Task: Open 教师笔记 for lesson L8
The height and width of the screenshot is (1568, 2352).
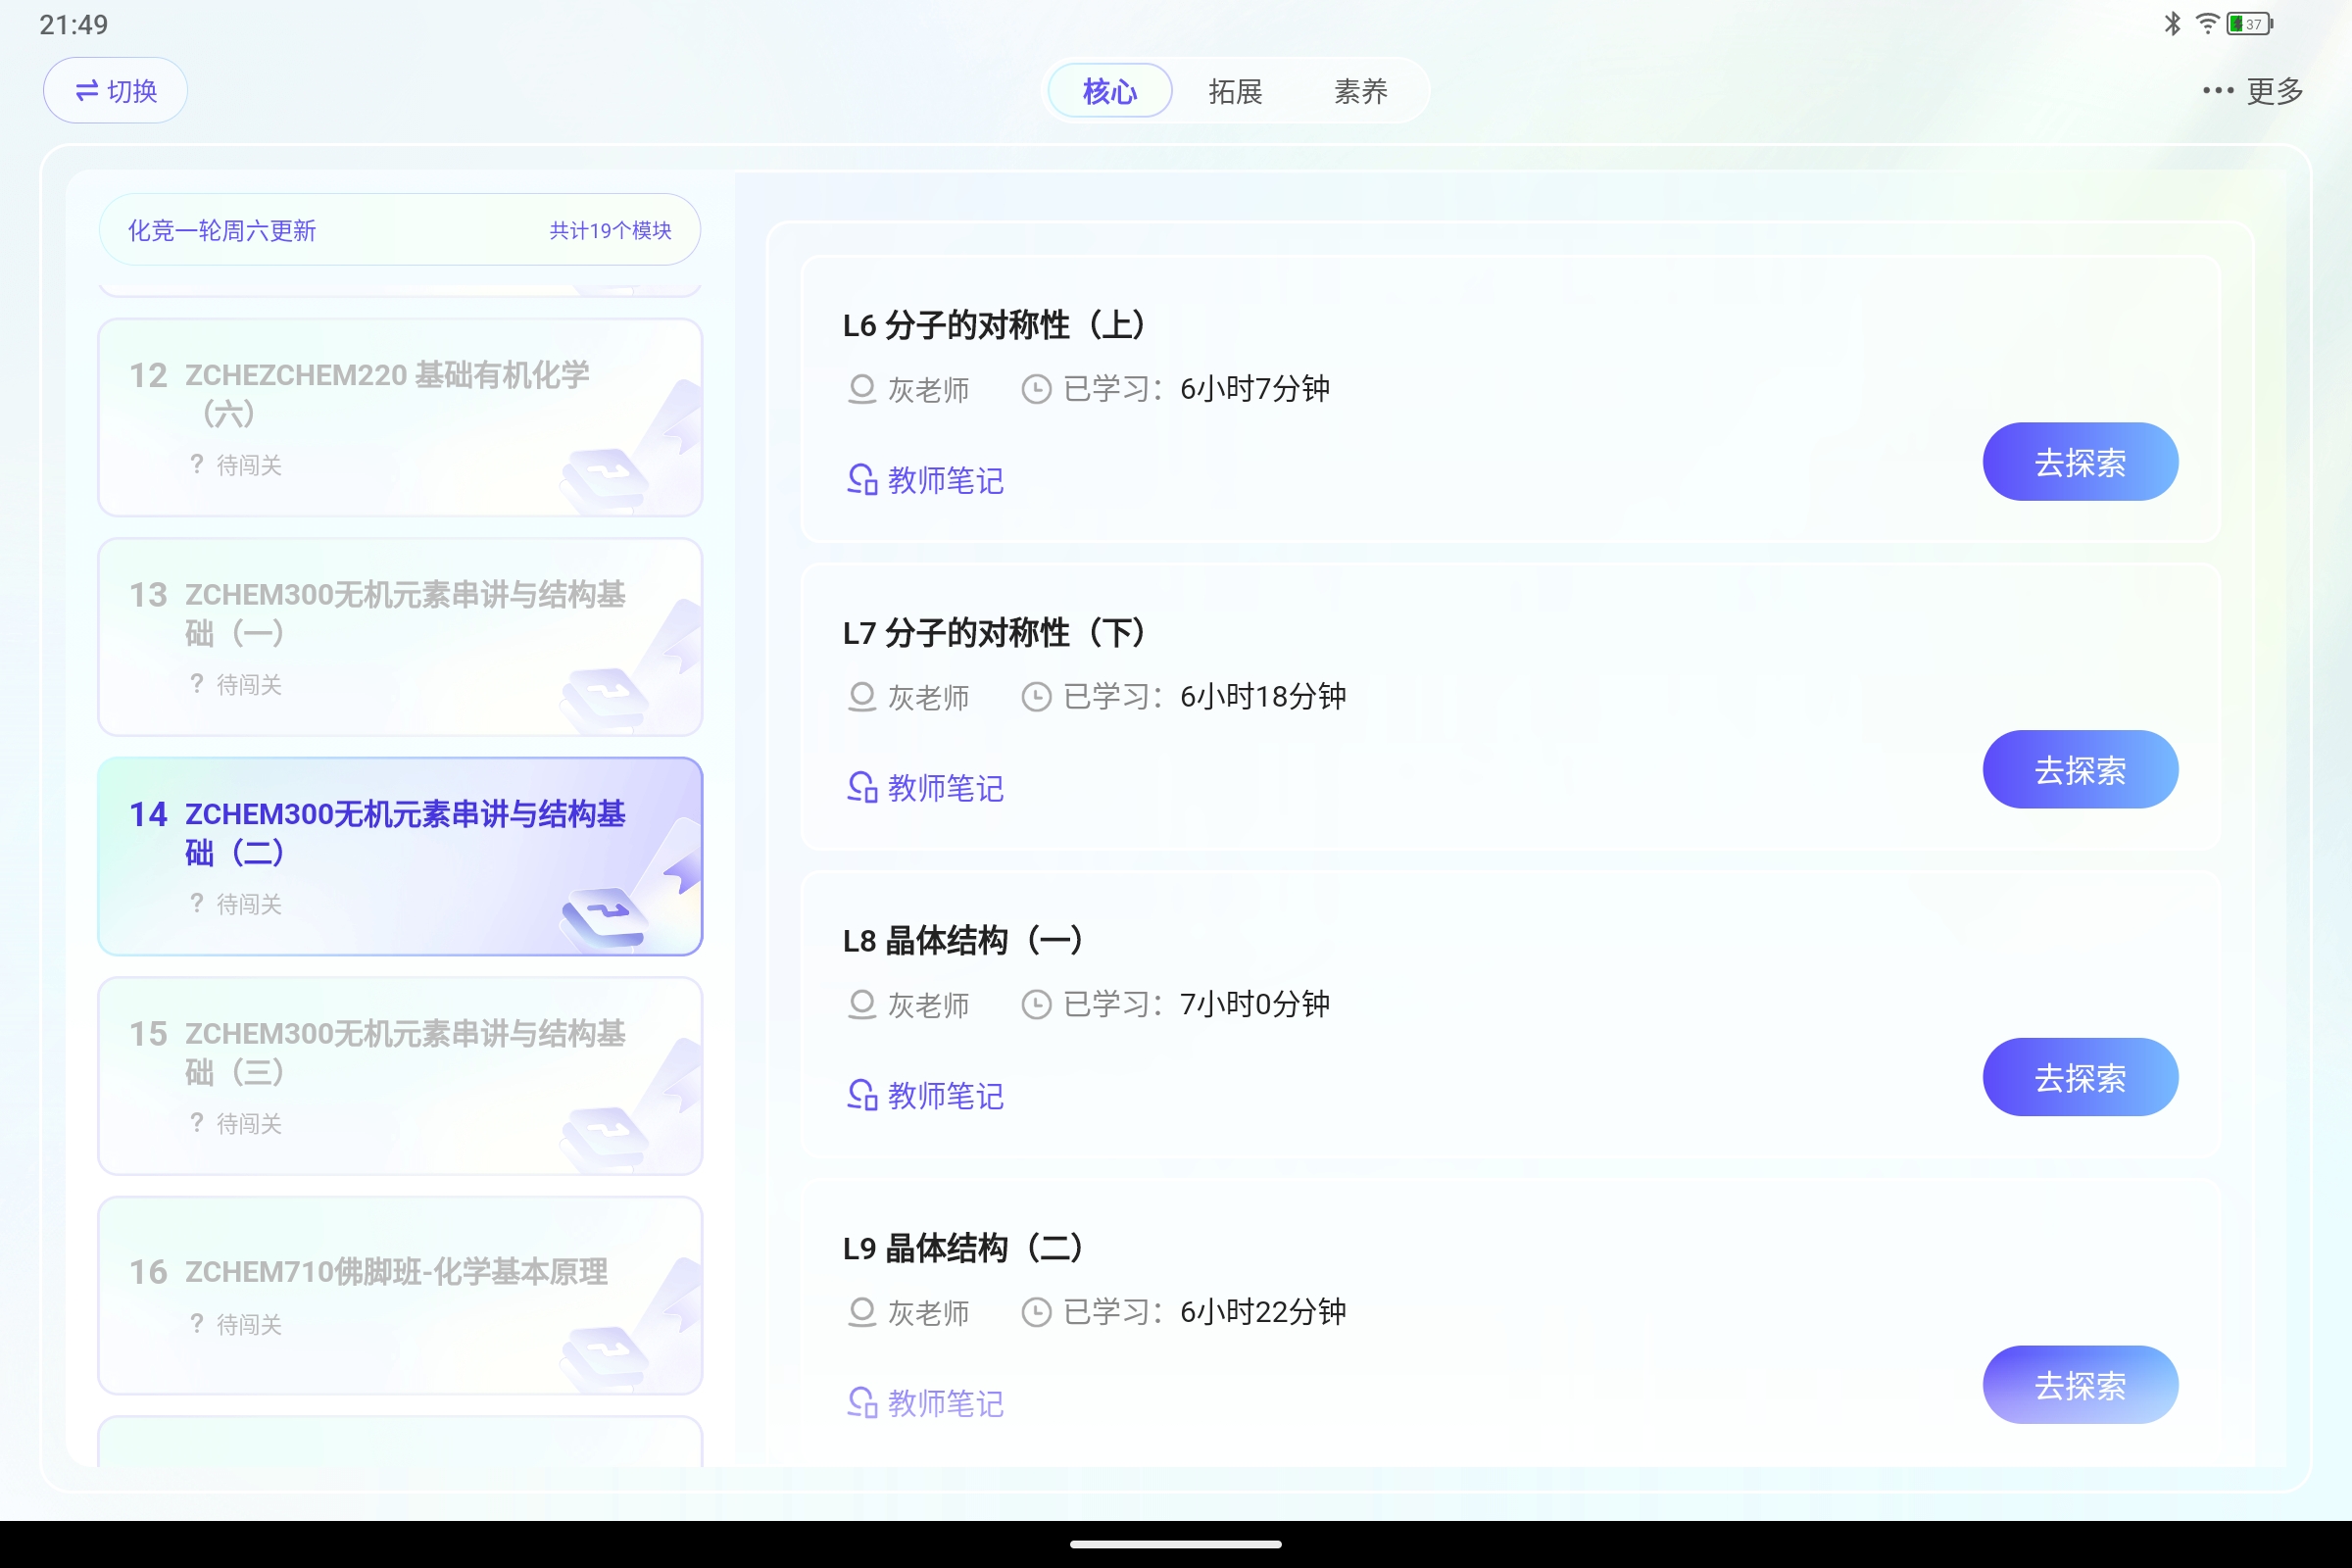Action: (925, 1096)
